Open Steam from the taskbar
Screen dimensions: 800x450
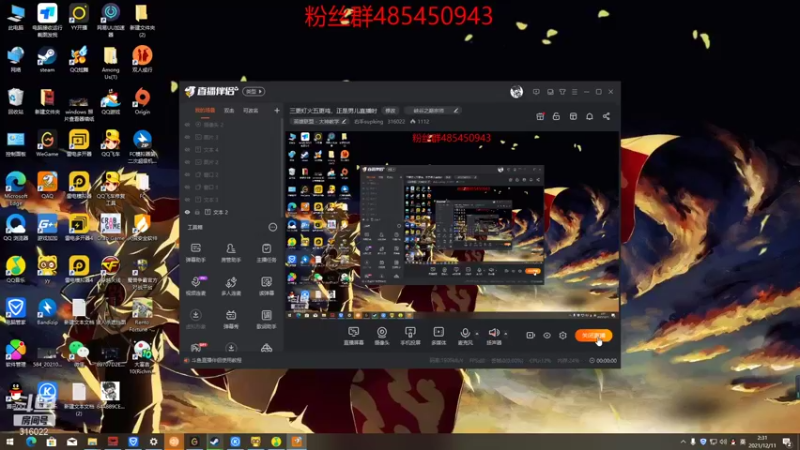tap(214, 441)
